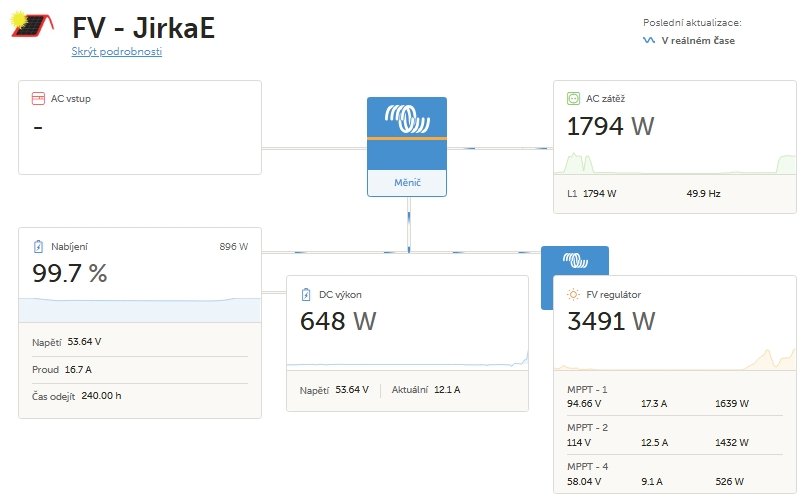Open the battery state history graph
802x503 pixels.
pos(140,310)
